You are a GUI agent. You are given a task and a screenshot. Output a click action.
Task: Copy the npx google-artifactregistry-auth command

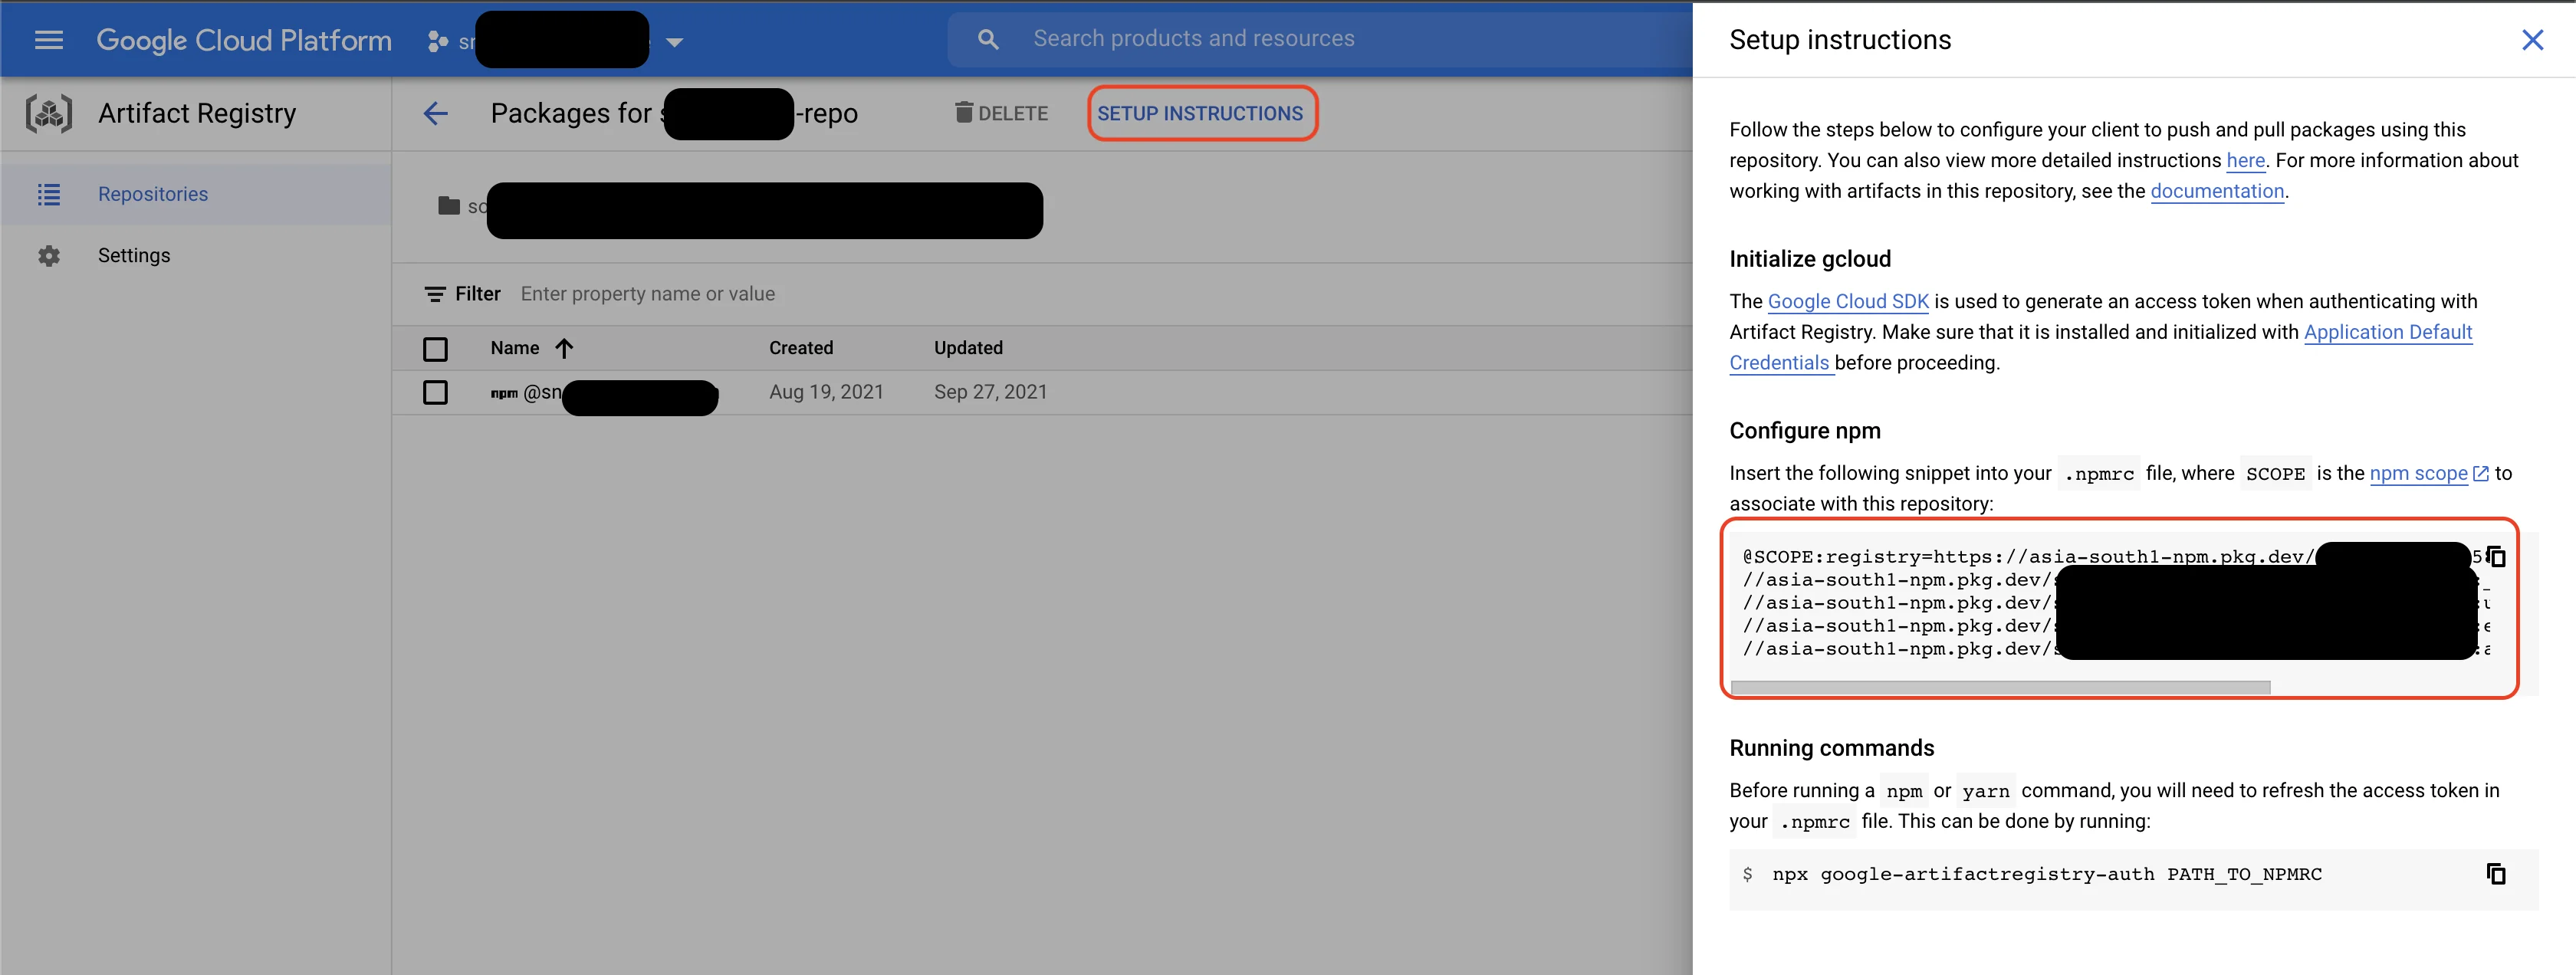[x=2496, y=874]
